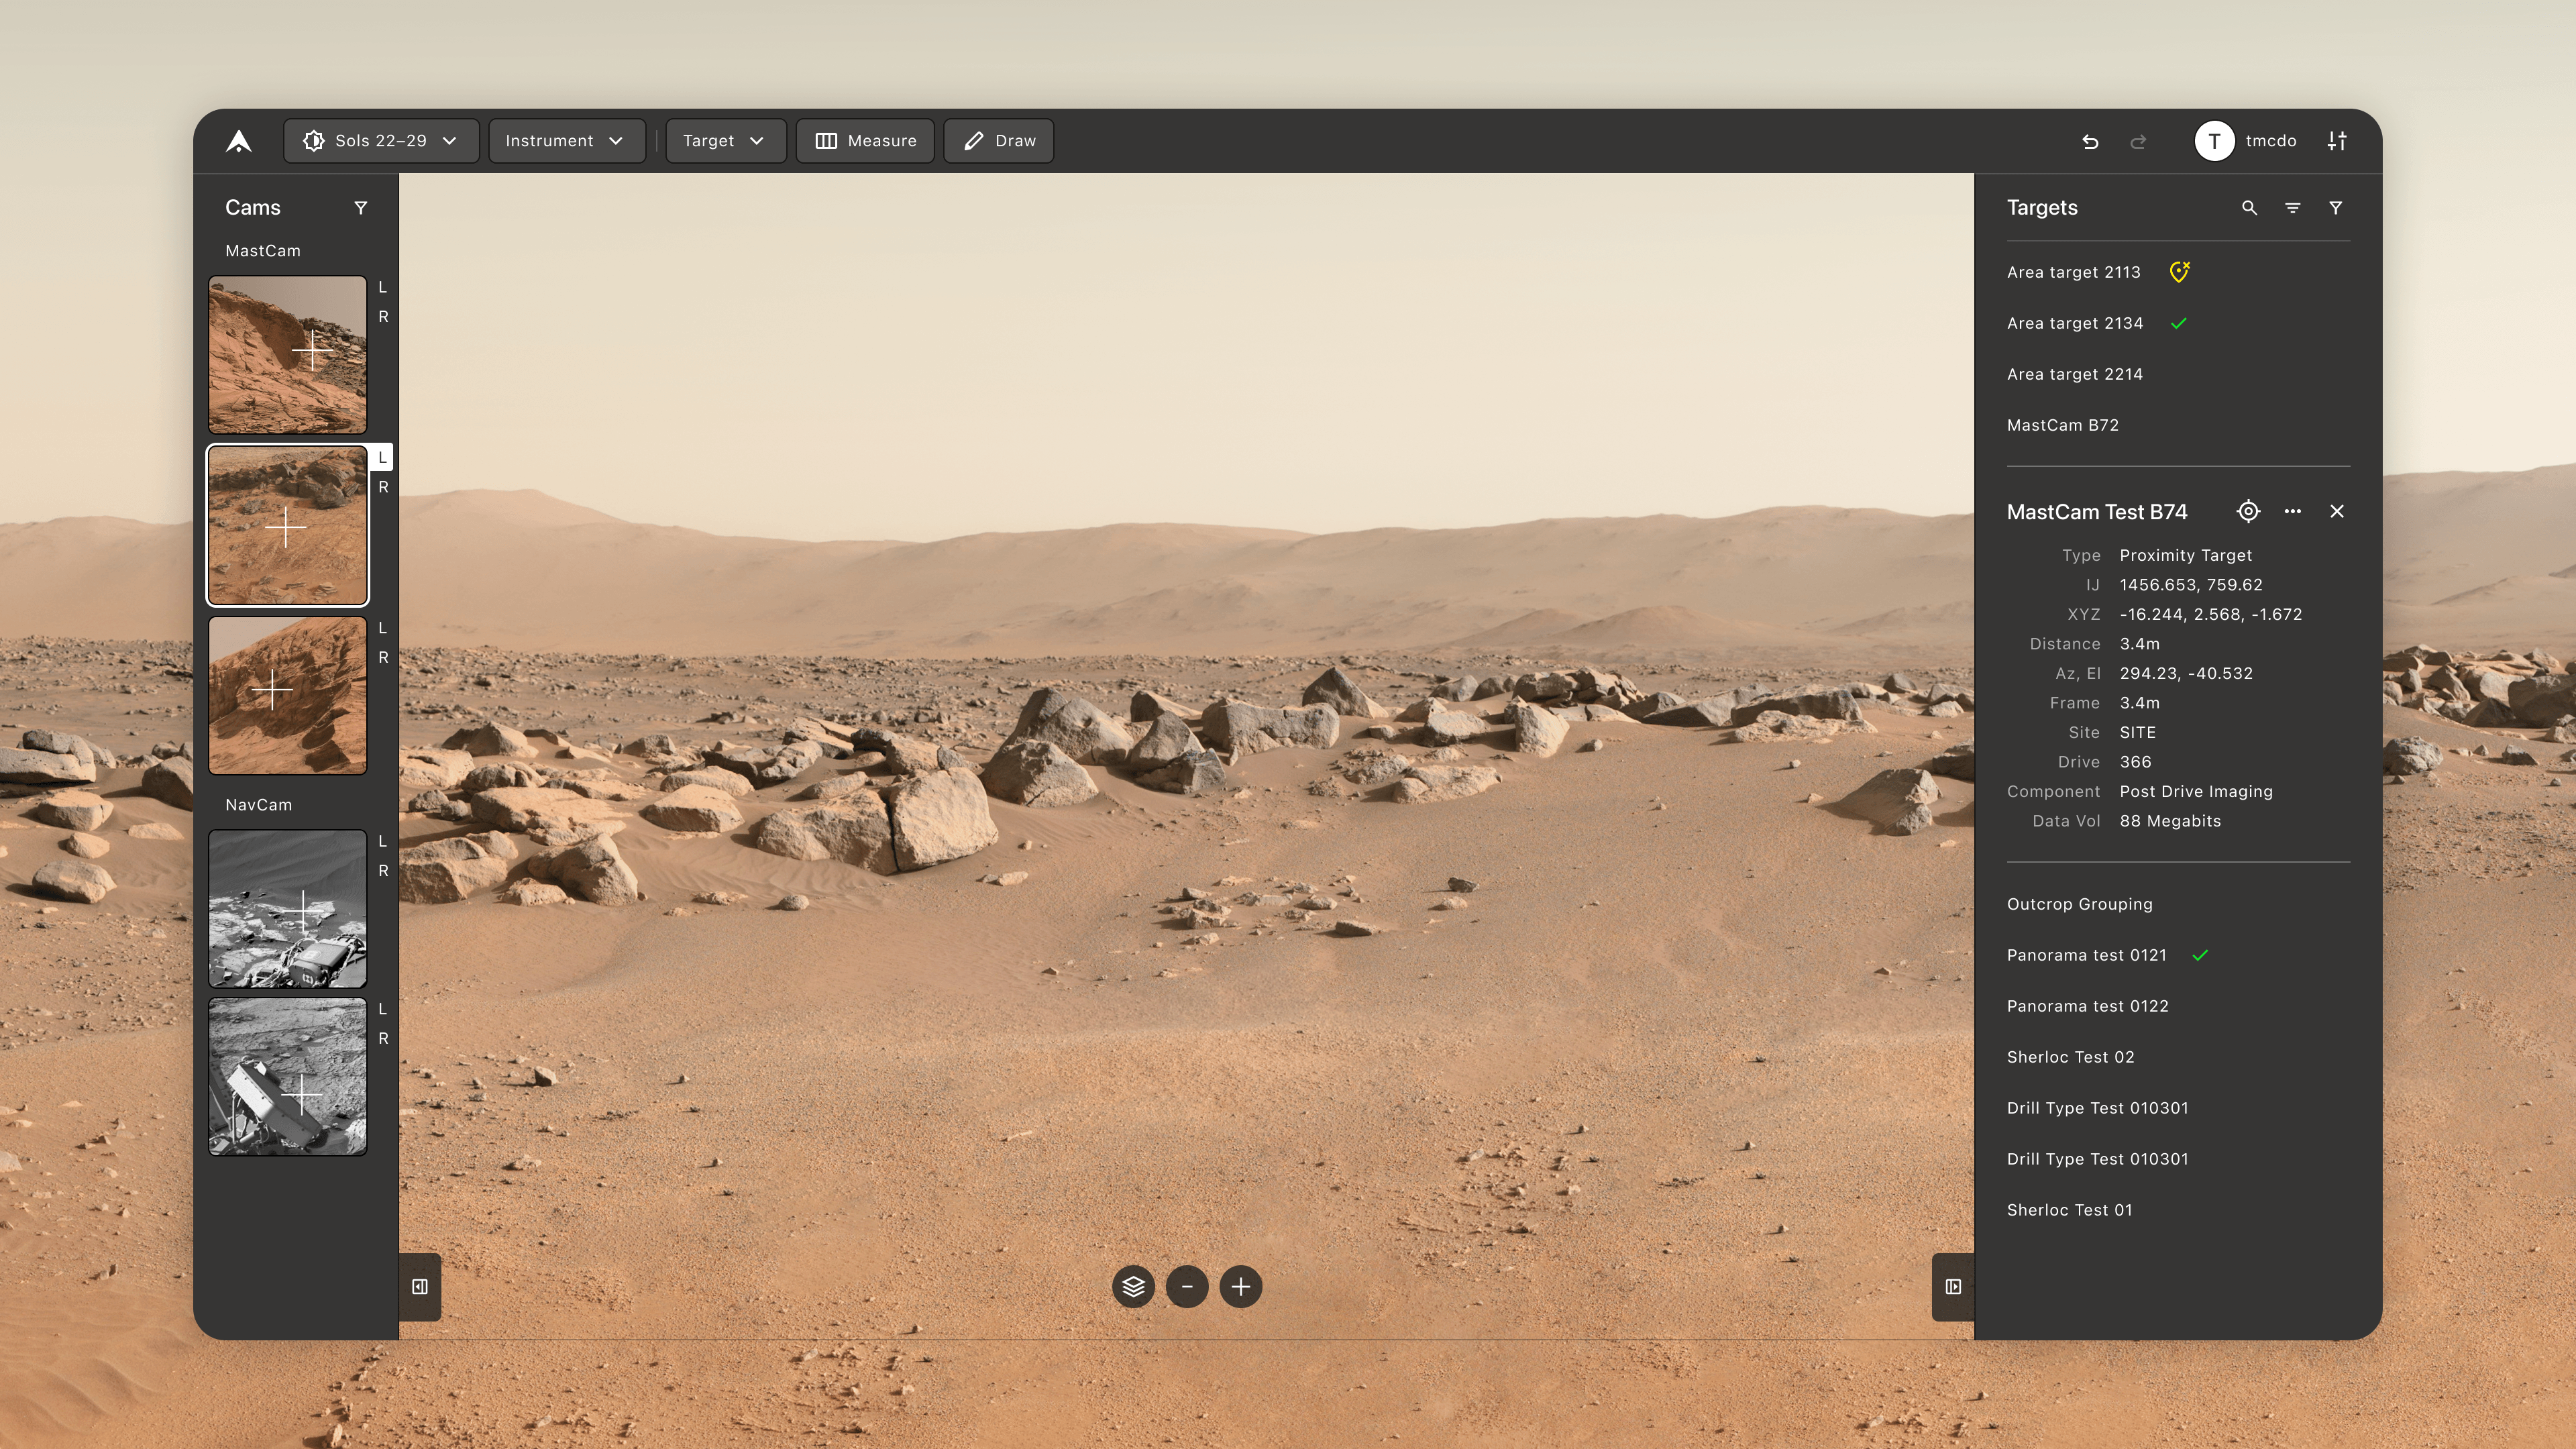Viewport: 2576px width, 1449px height.
Task: Locate MastCam Test B74 with crosshair icon
Action: tap(2248, 511)
